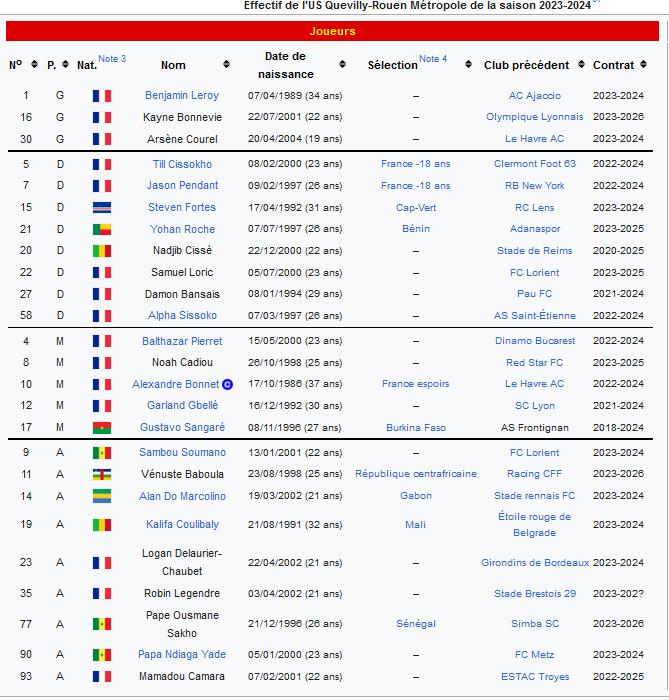This screenshot has width=669, height=700.
Task: Click the captain badge beside Alexandre Bonnet
Action: (227, 384)
